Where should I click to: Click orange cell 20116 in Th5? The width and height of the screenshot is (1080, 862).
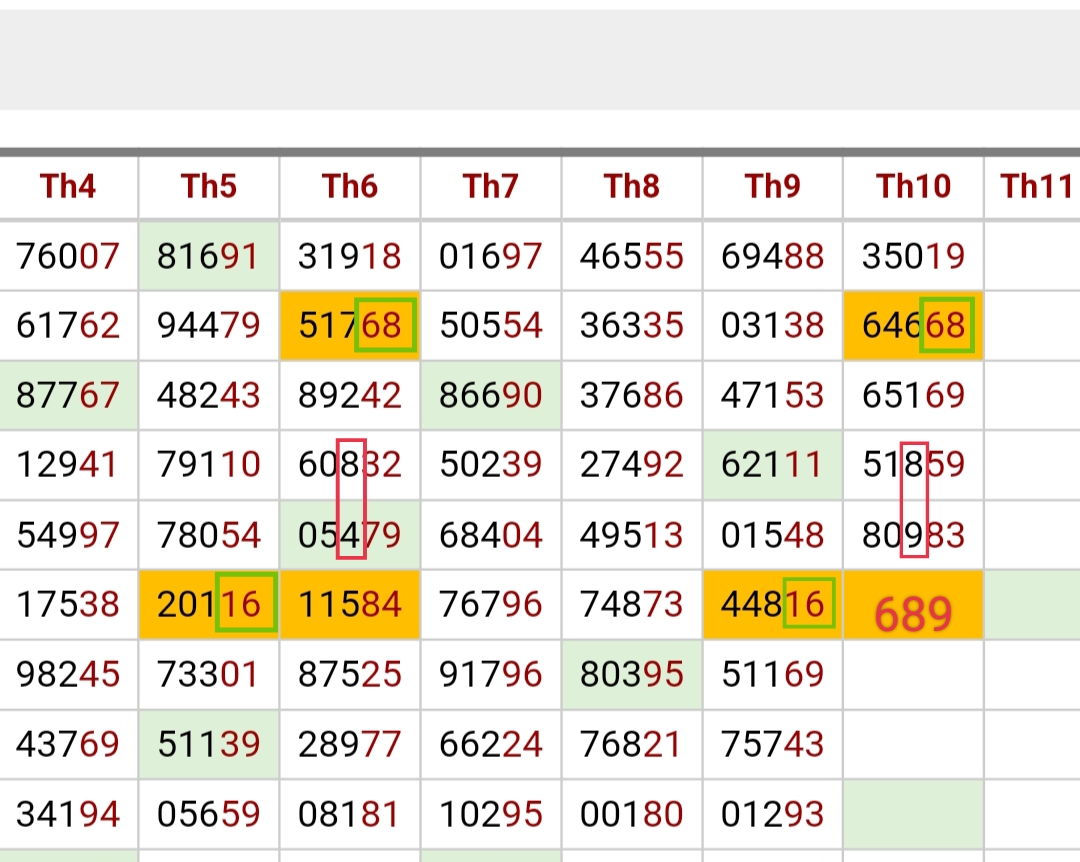point(209,605)
